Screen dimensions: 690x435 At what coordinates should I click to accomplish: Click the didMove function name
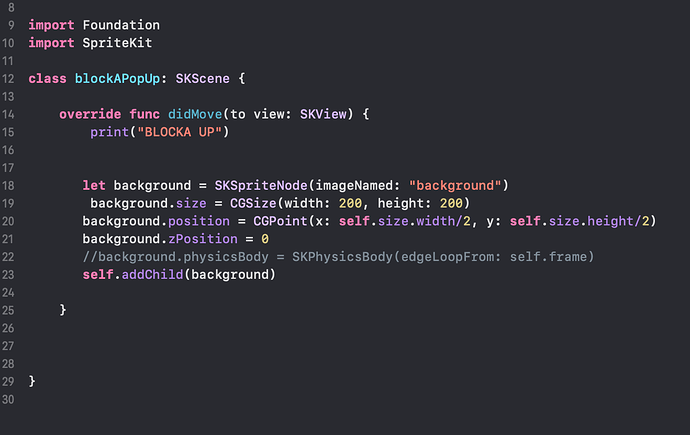pos(195,114)
